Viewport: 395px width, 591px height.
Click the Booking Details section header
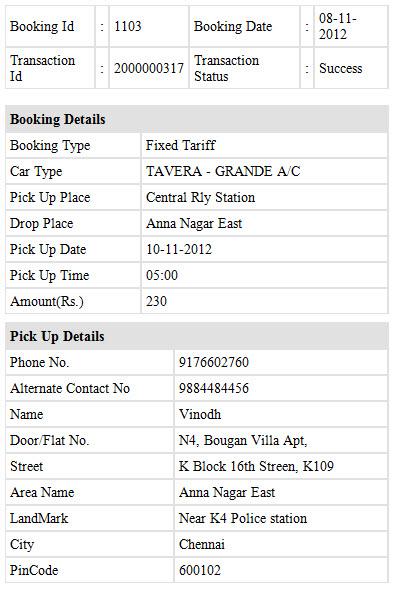click(x=197, y=119)
